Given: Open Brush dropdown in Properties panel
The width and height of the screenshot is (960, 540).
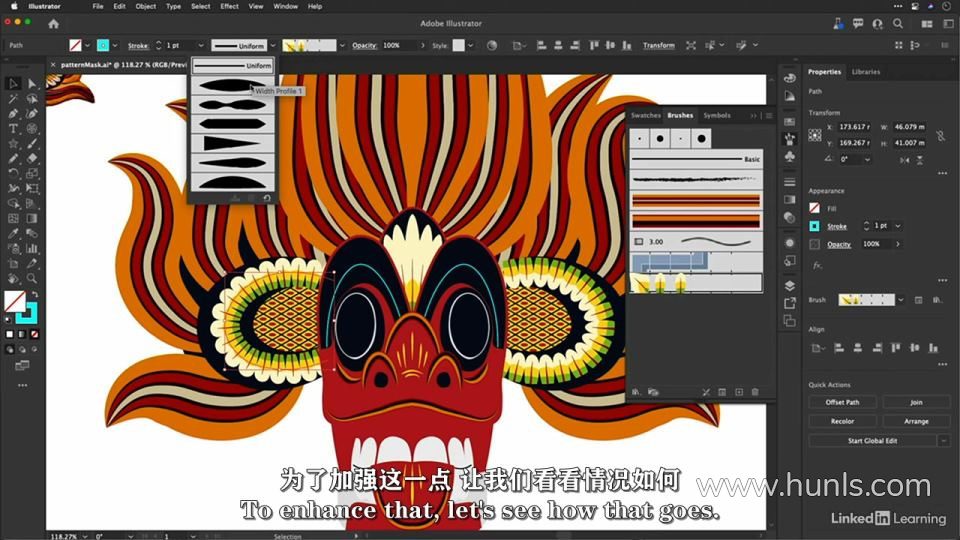Looking at the screenshot, I should pyautogui.click(x=900, y=300).
